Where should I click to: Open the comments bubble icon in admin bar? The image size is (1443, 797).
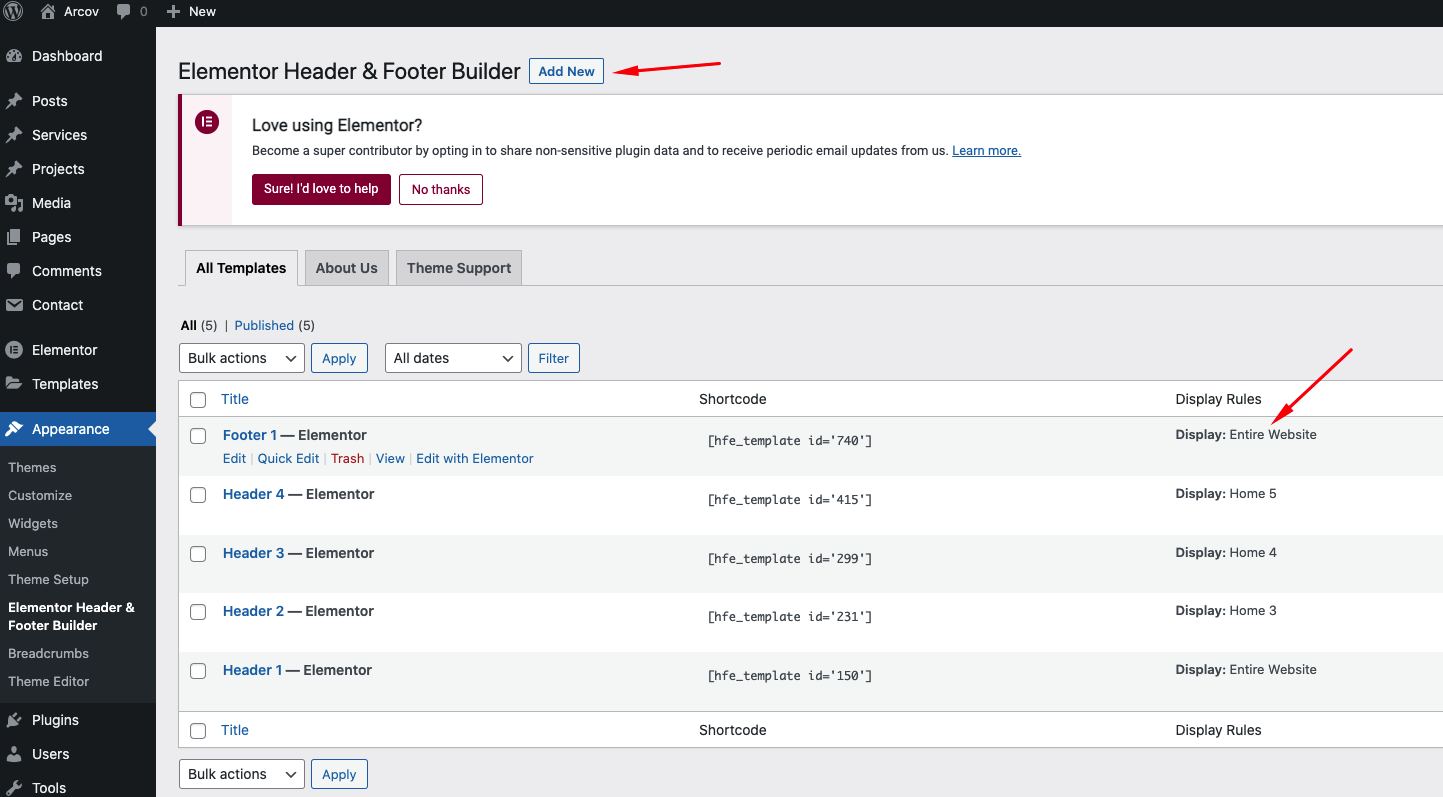tap(124, 12)
